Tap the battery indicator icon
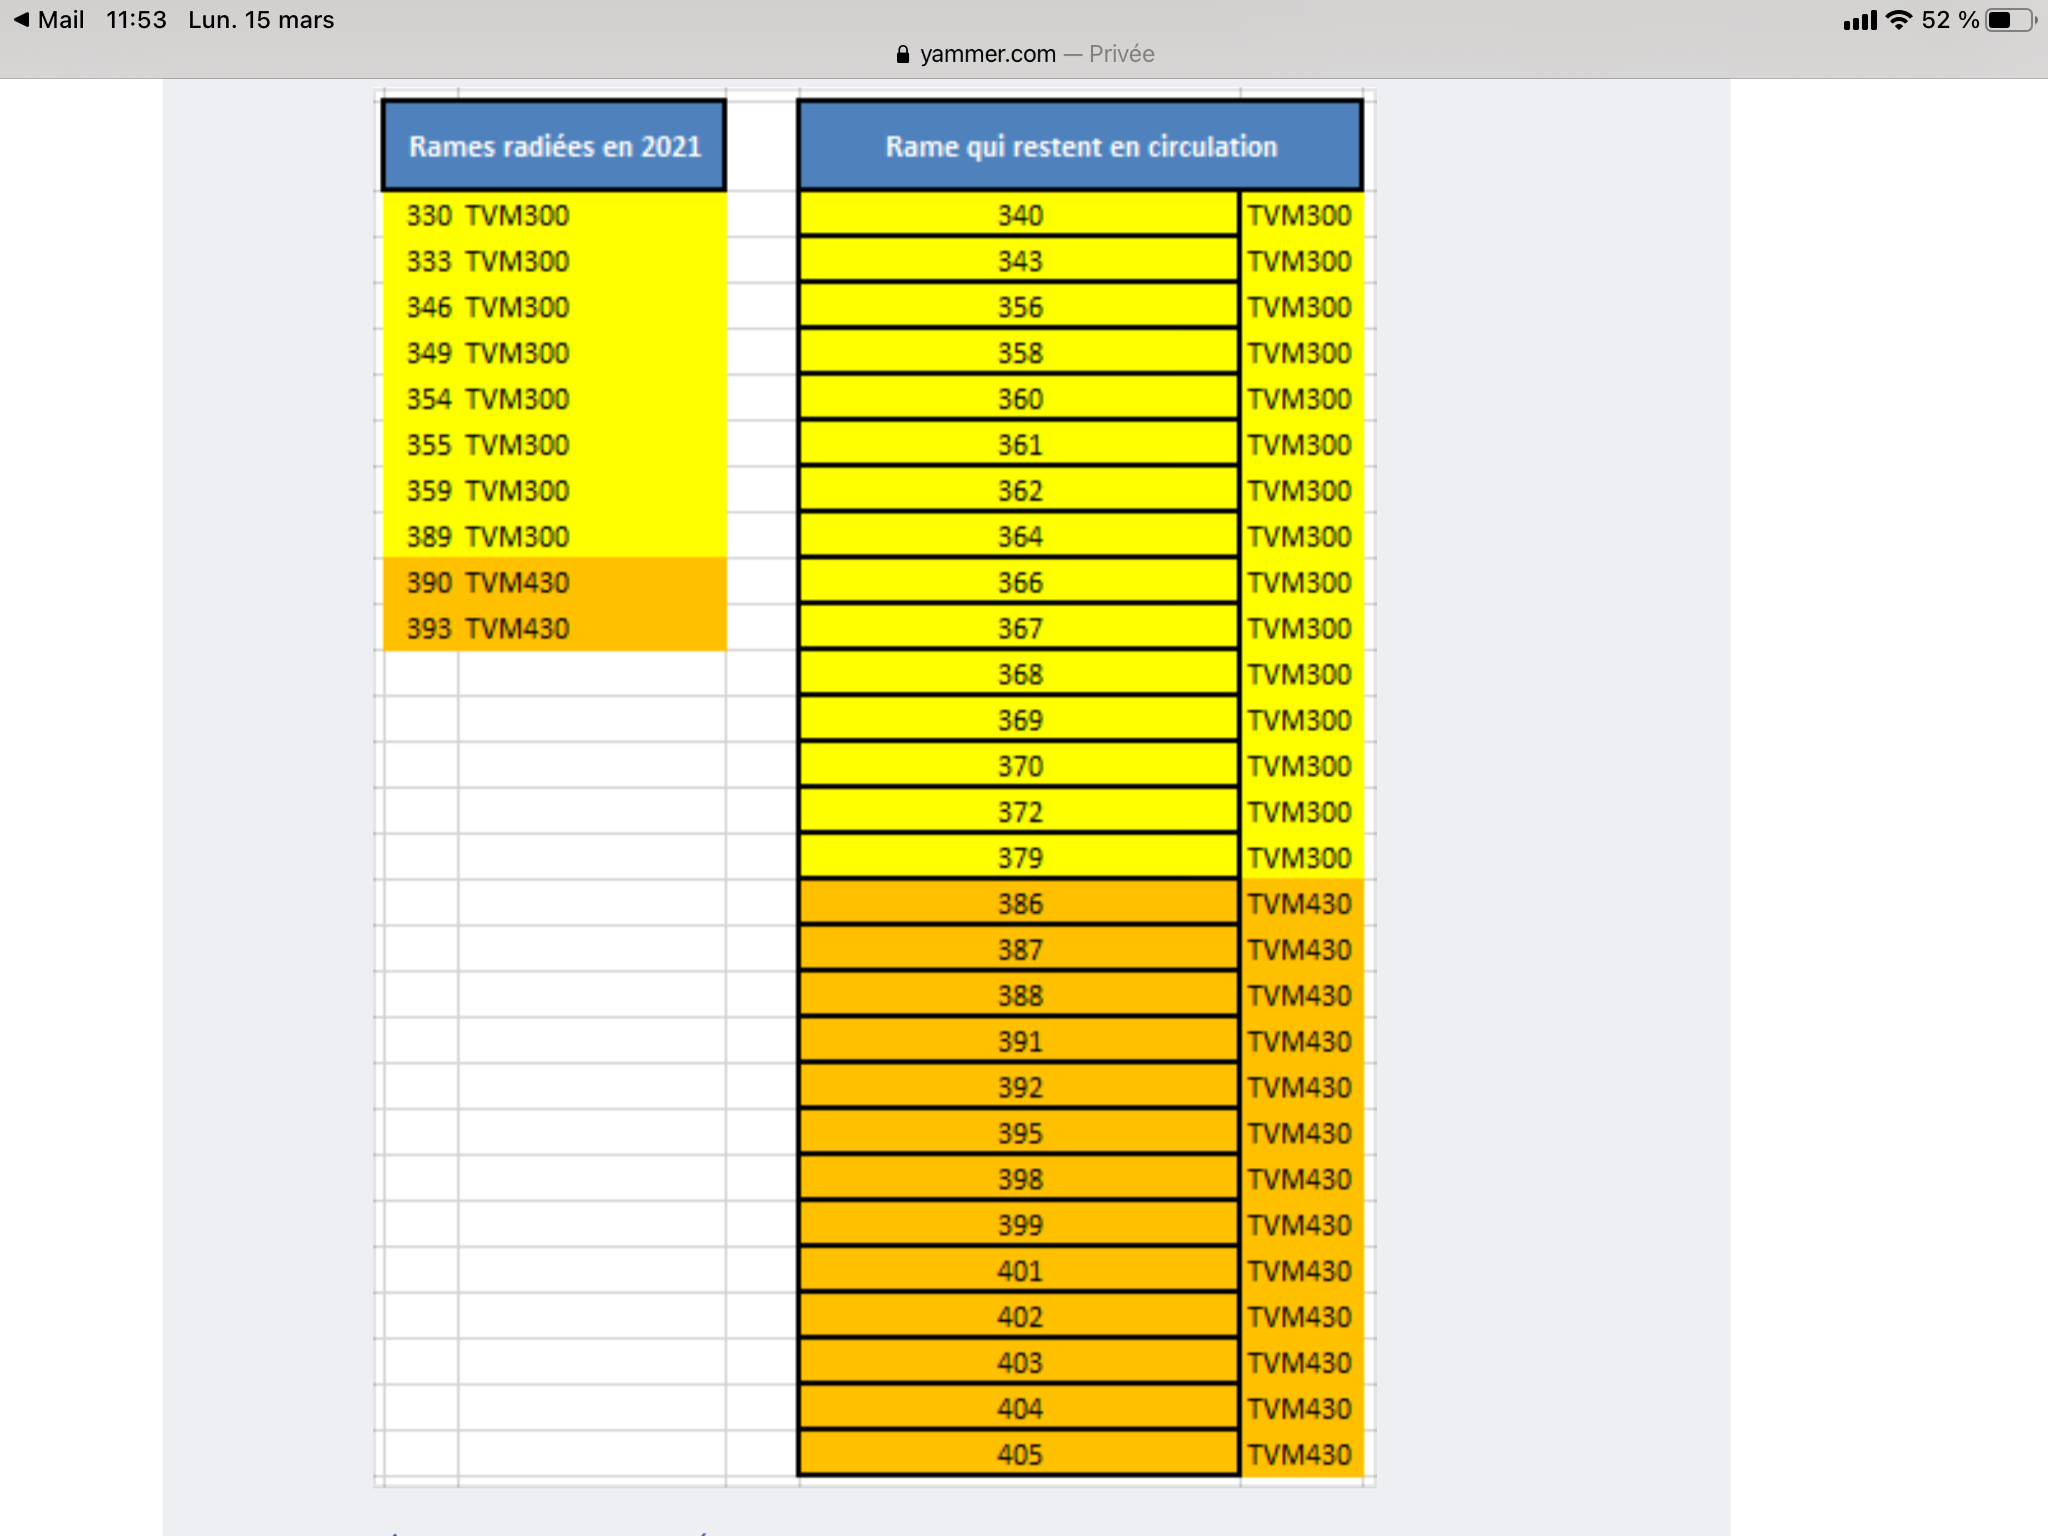Image resolution: width=2048 pixels, height=1536 pixels. [2010, 20]
